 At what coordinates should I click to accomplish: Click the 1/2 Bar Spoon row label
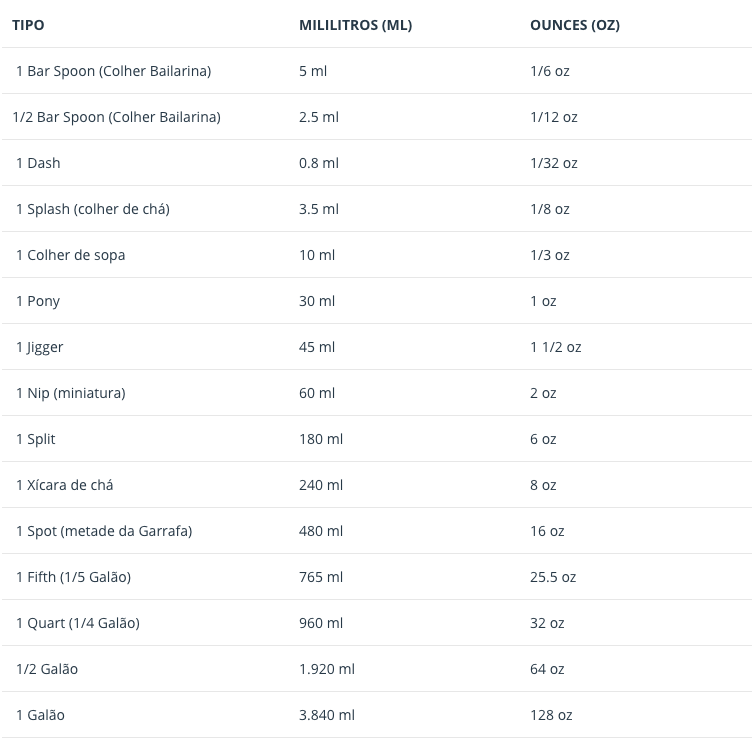[116, 117]
